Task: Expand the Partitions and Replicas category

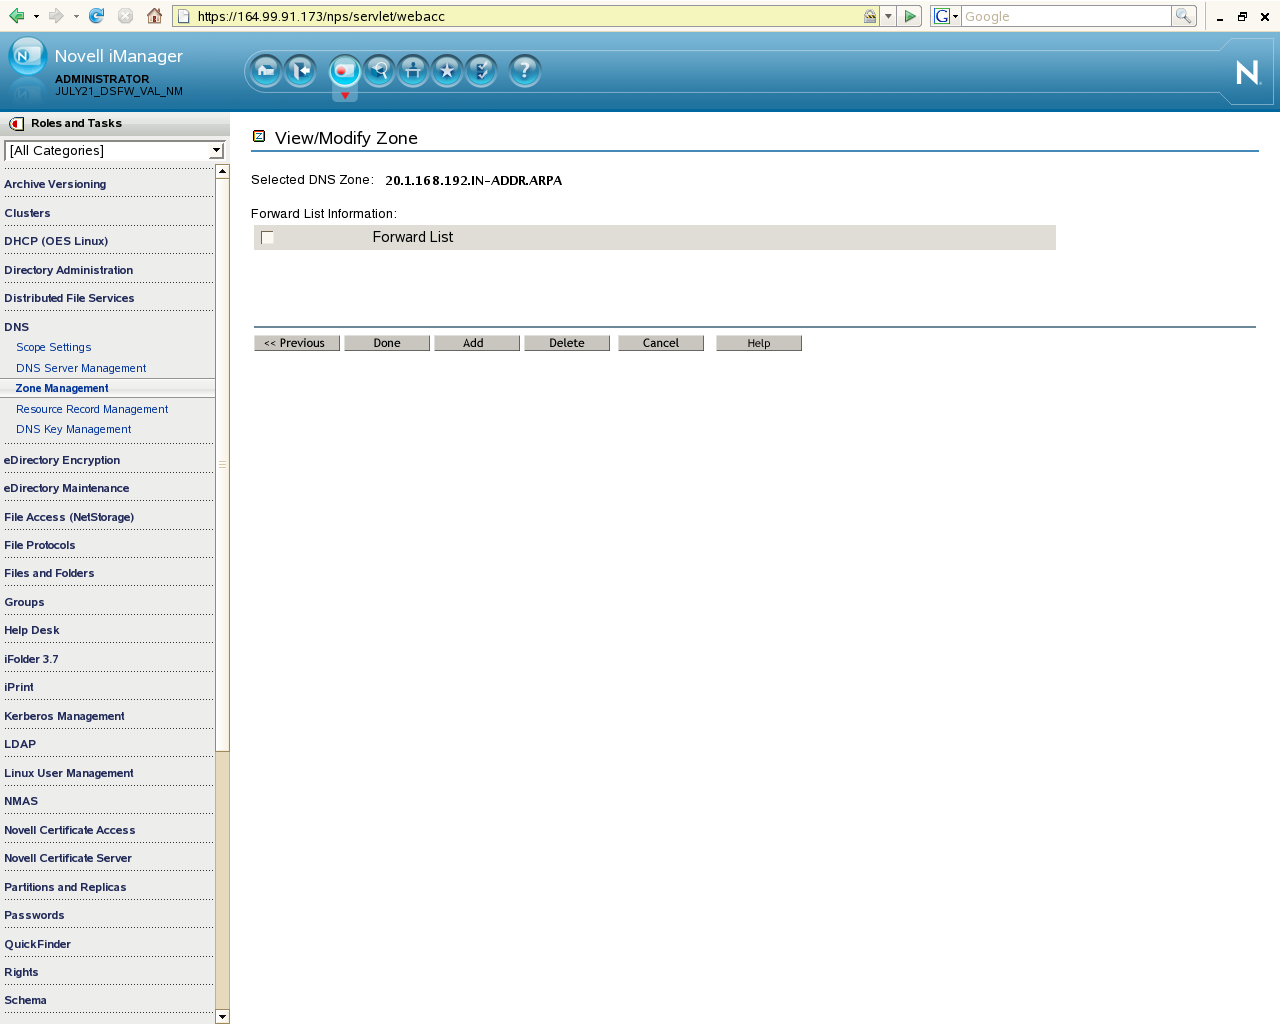Action: click(65, 887)
